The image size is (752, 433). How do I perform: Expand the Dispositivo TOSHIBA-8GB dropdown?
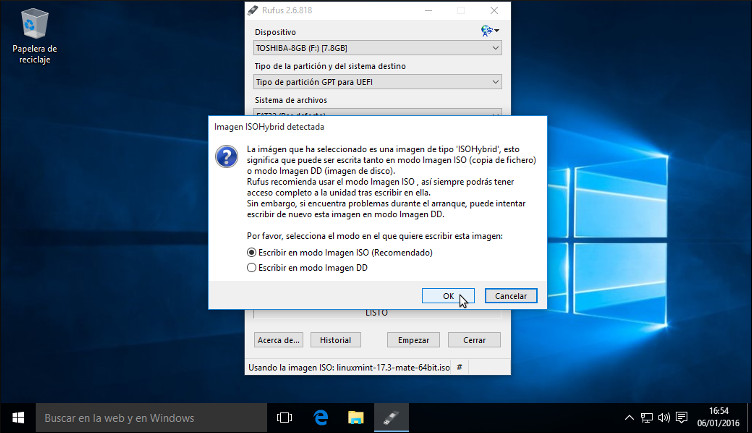(377, 48)
